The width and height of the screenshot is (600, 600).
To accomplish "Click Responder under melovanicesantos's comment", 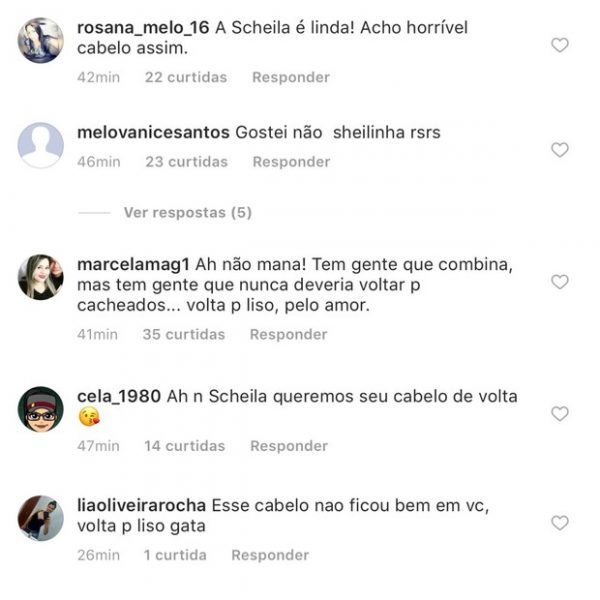I will 291,162.
